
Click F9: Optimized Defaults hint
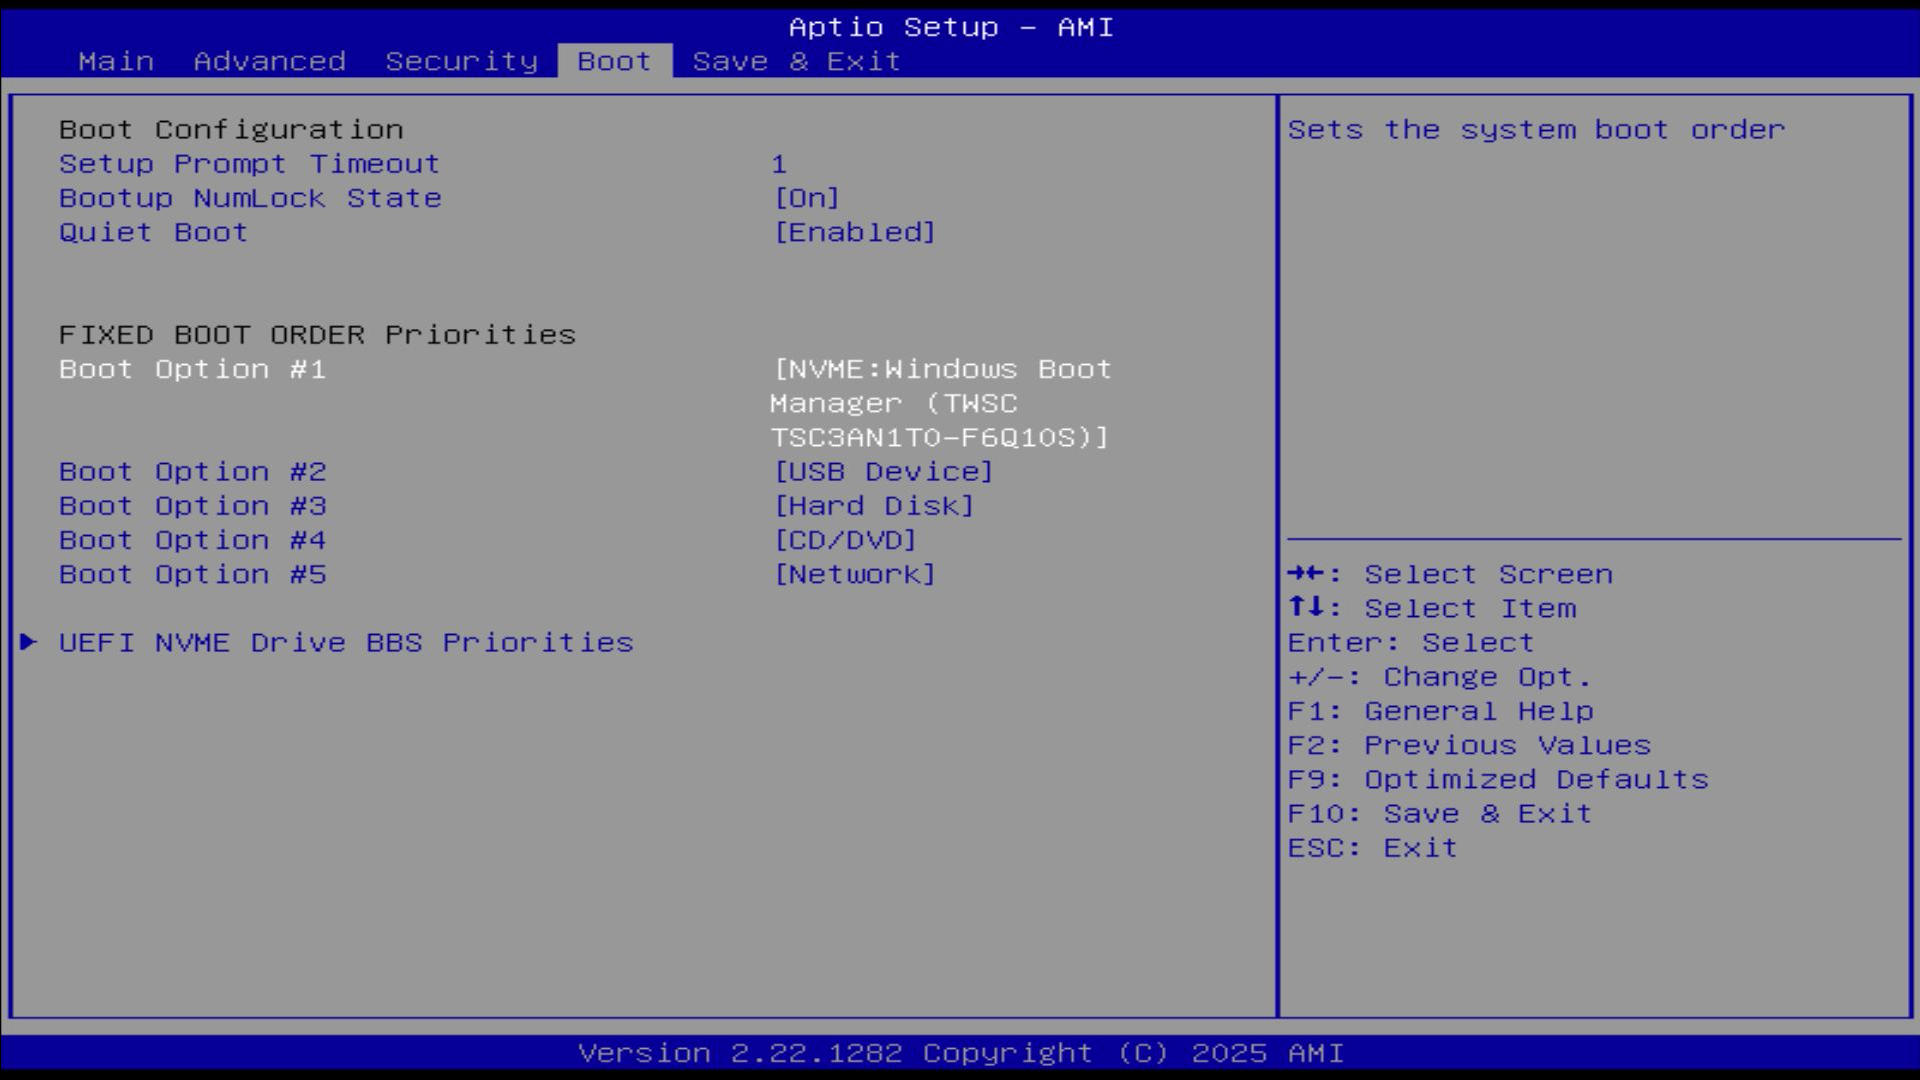point(1497,779)
